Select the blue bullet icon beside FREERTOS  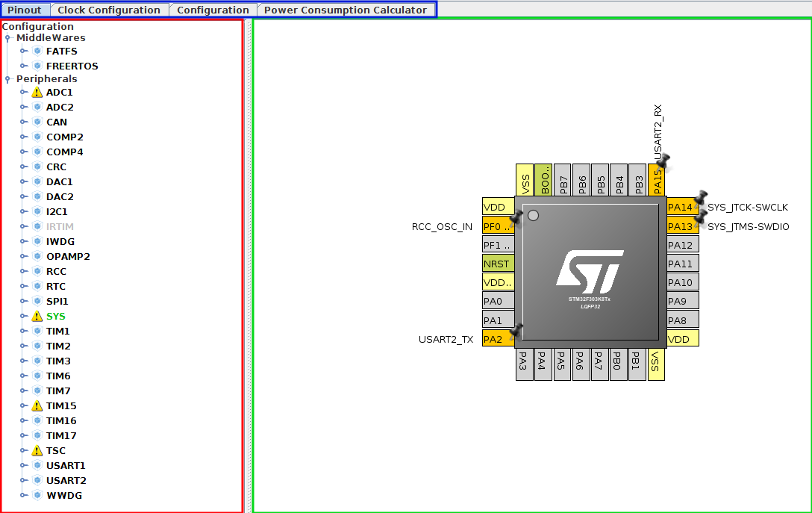pyautogui.click(x=37, y=66)
